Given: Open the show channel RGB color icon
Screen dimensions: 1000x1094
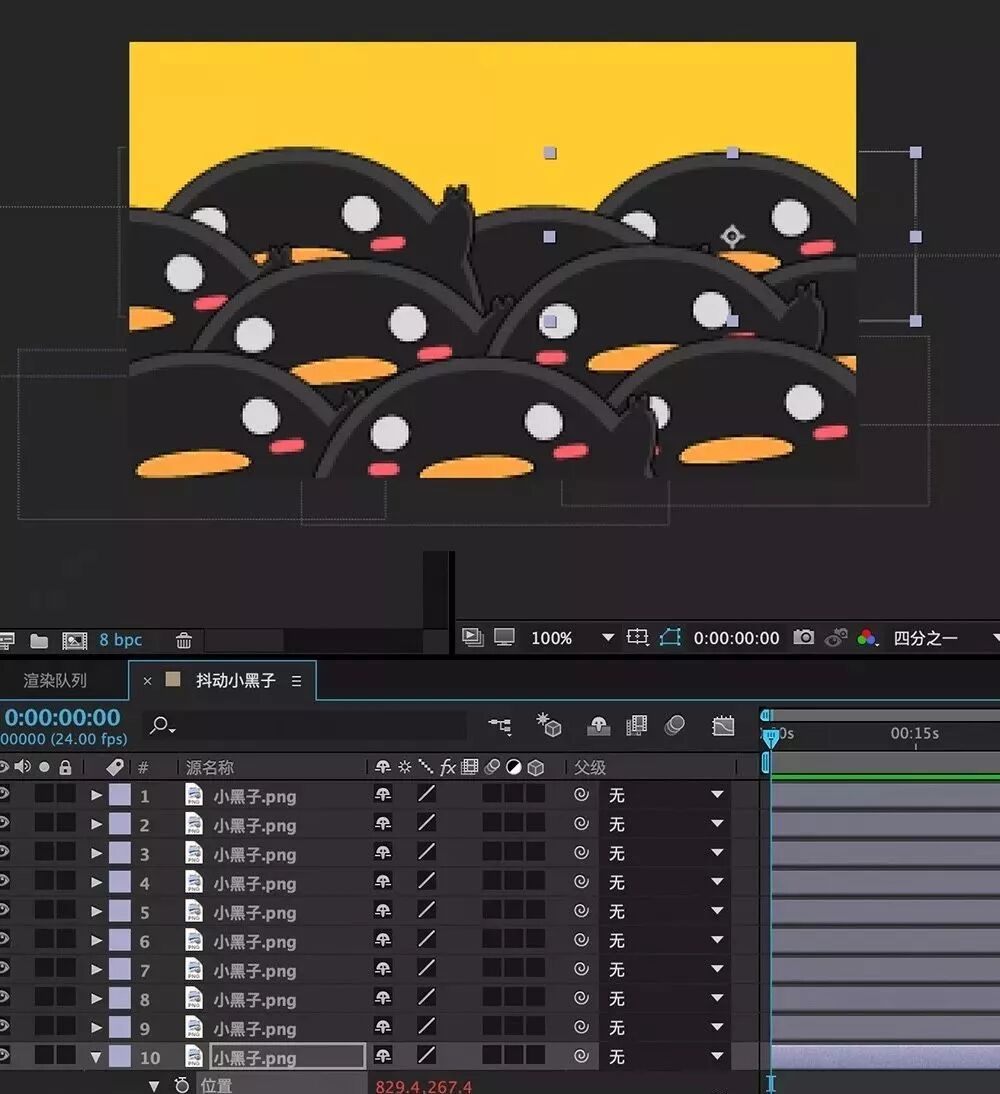Looking at the screenshot, I should [x=867, y=638].
